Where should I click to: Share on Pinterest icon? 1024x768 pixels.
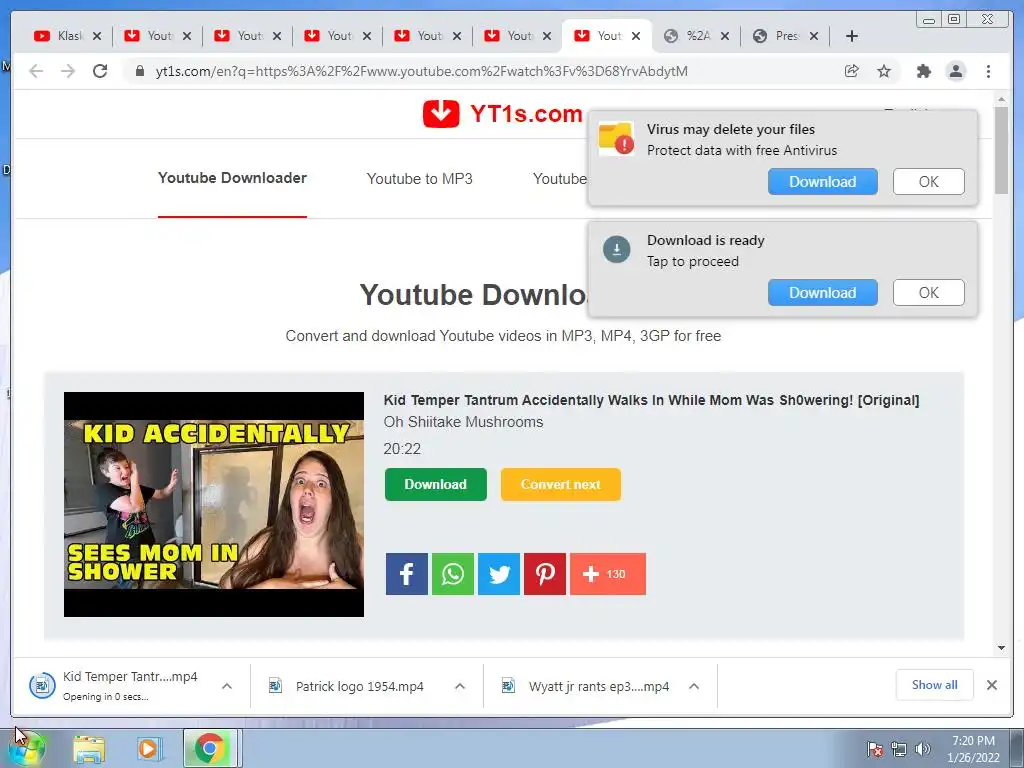tap(545, 574)
